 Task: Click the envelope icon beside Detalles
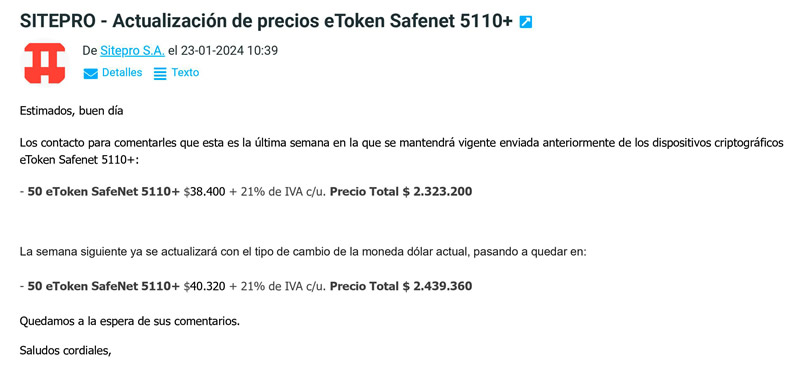pos(90,74)
